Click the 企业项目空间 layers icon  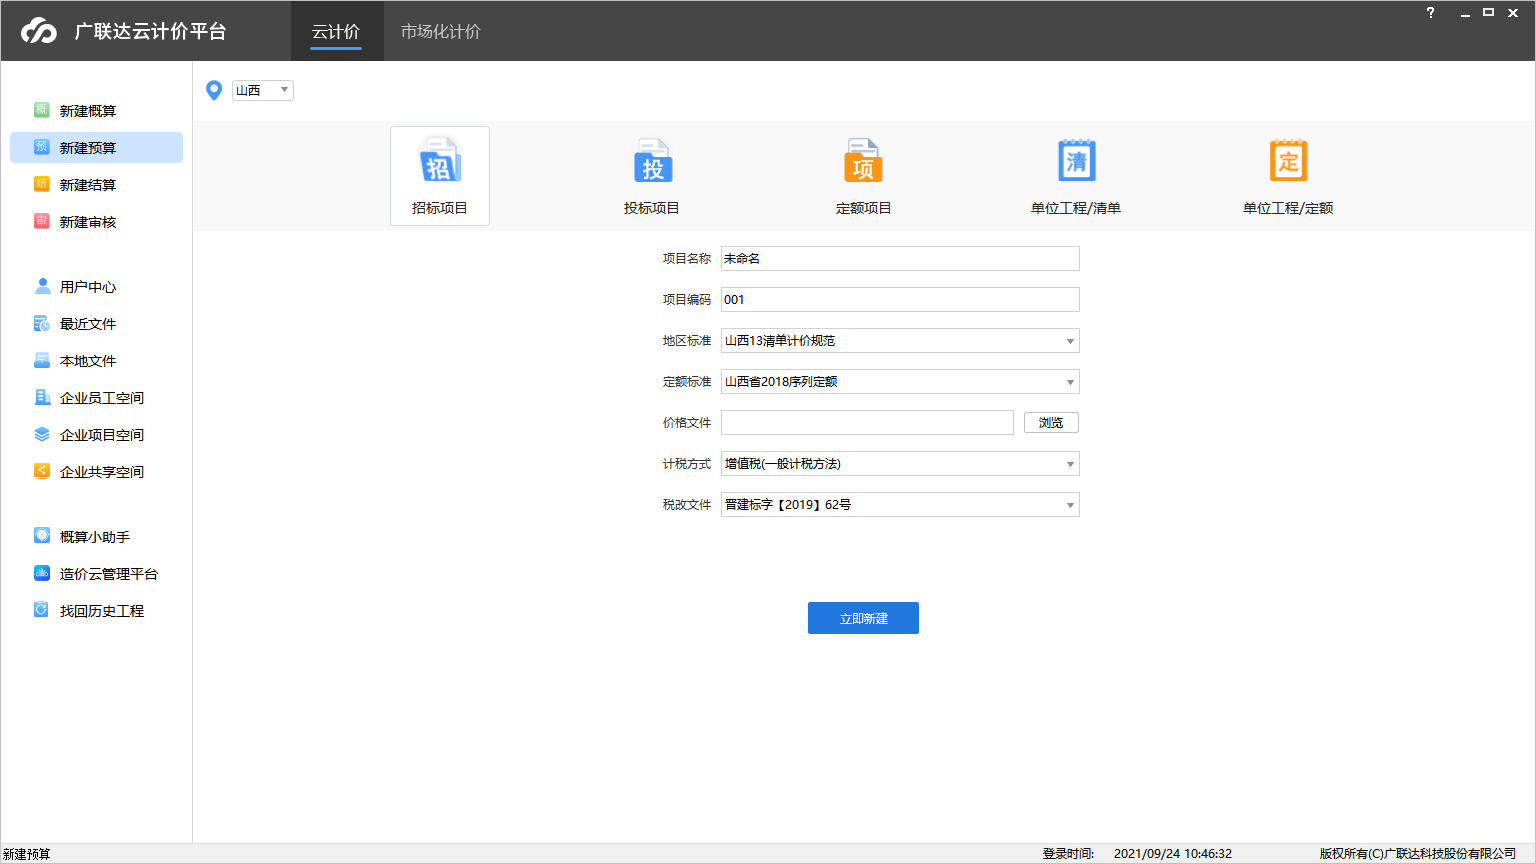tap(42, 434)
